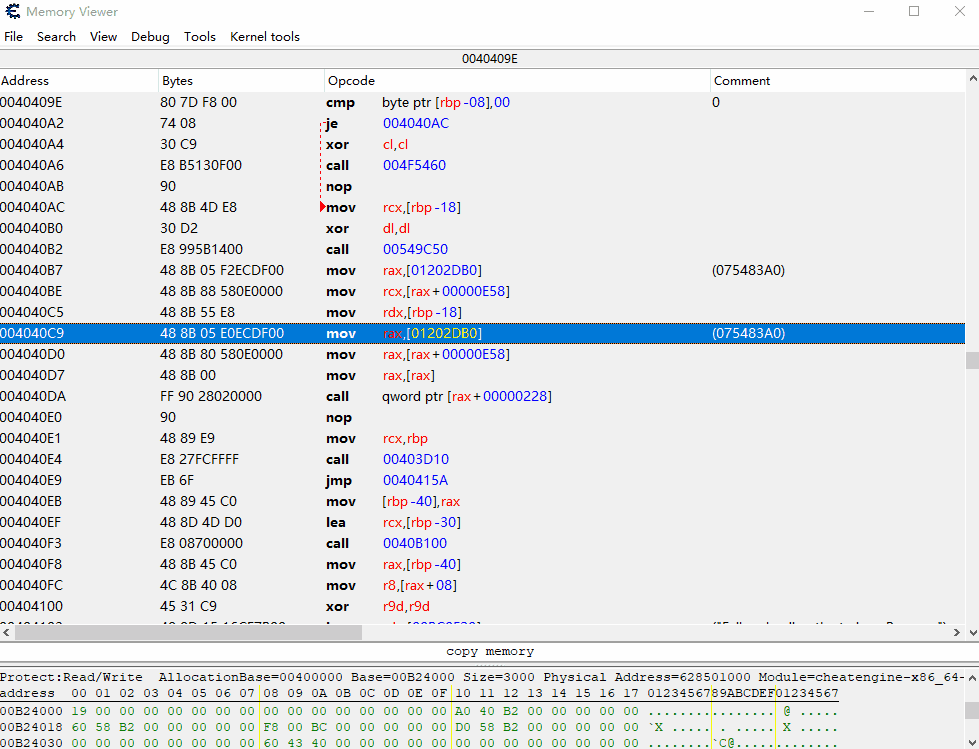
Task: Open the File menu
Action: 14,37
